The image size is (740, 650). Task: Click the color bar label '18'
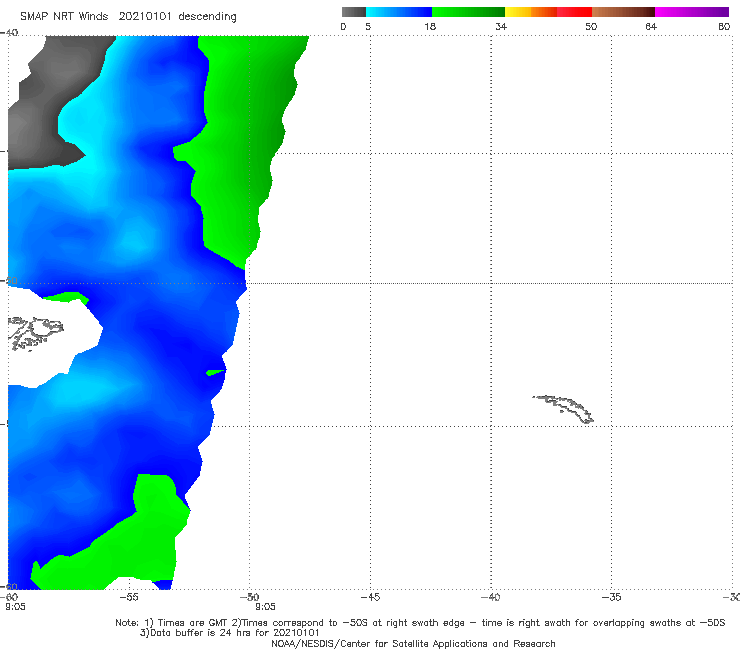(x=430, y=26)
